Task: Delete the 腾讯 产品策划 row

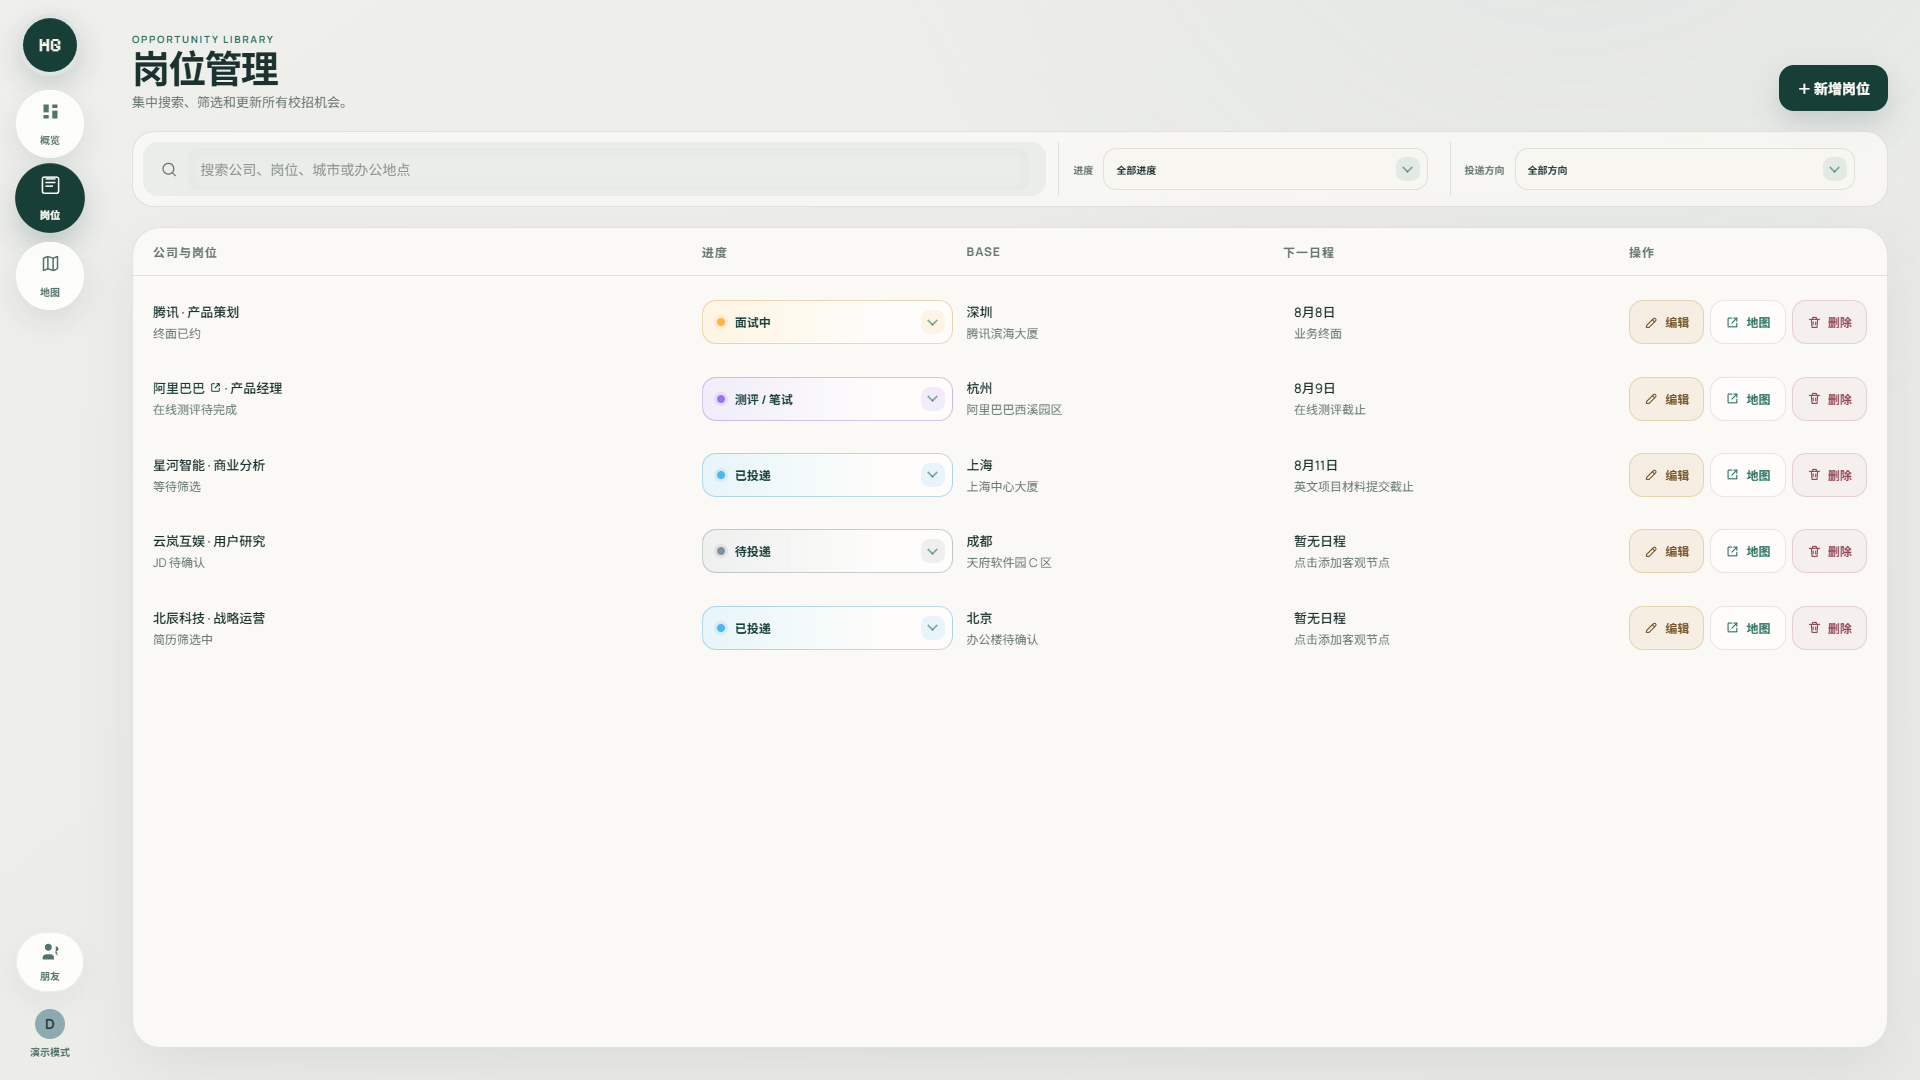Action: click(1829, 322)
